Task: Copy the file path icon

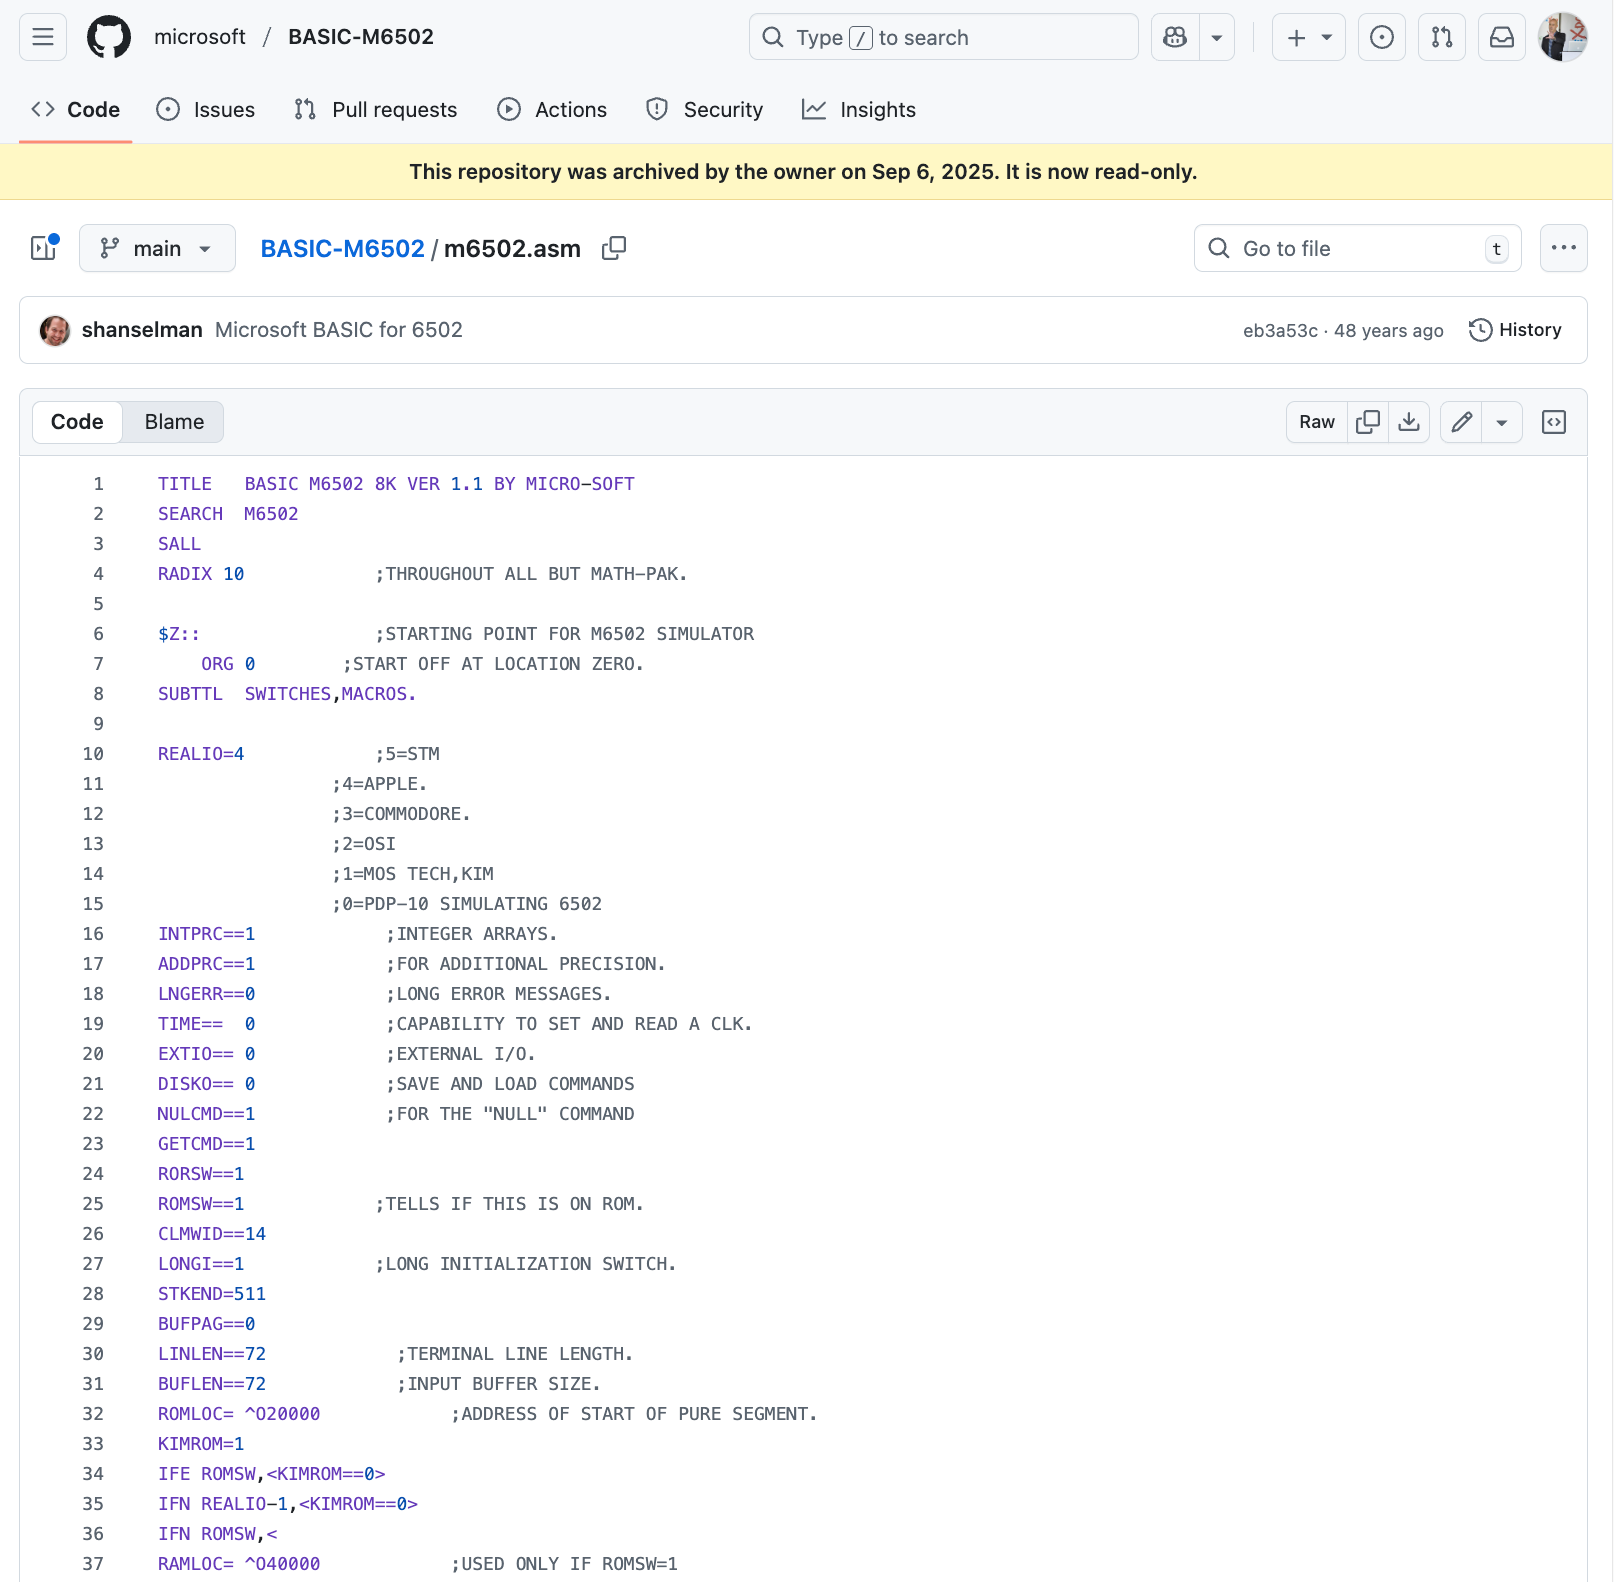Action: [614, 248]
